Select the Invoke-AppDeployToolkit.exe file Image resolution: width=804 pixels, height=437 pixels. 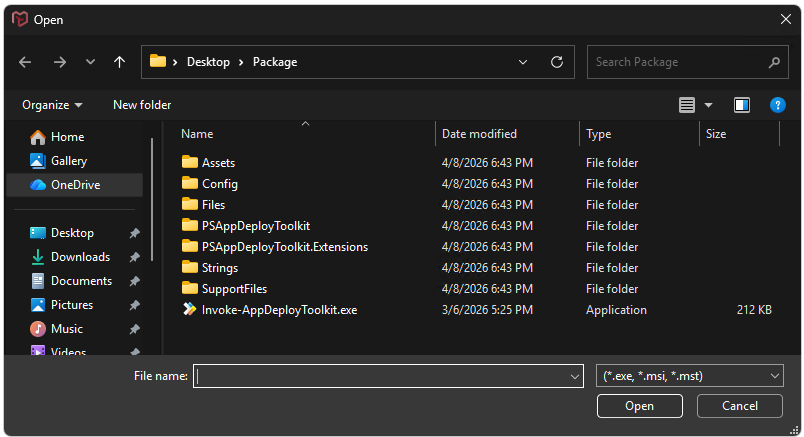(x=279, y=310)
